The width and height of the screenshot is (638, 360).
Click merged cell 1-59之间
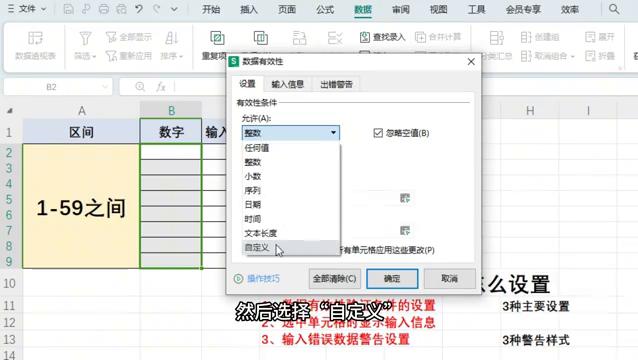click(x=81, y=206)
